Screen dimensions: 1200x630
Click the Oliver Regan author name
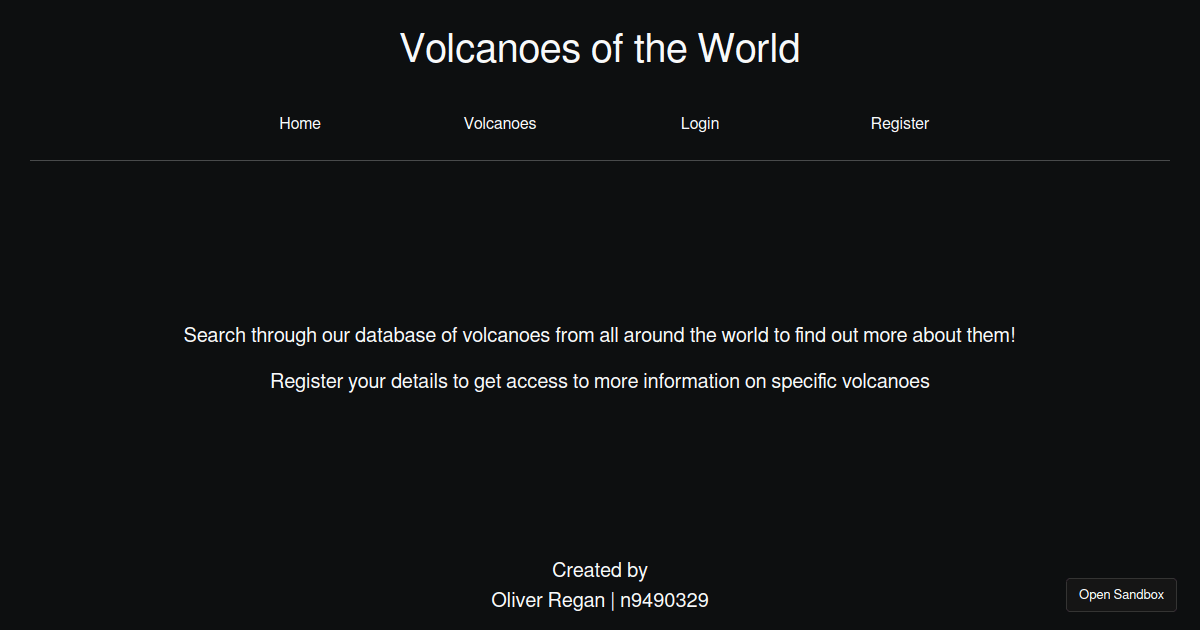[548, 601]
